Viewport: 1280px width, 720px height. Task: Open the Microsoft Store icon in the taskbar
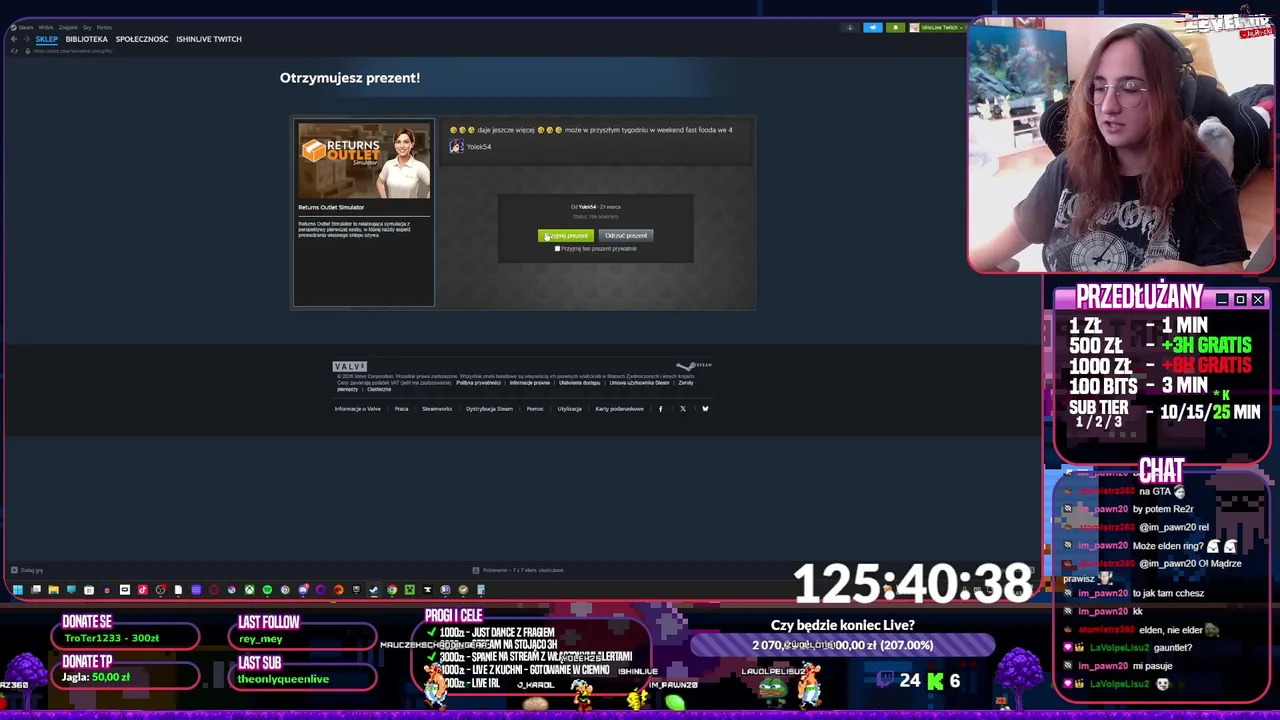point(89,590)
